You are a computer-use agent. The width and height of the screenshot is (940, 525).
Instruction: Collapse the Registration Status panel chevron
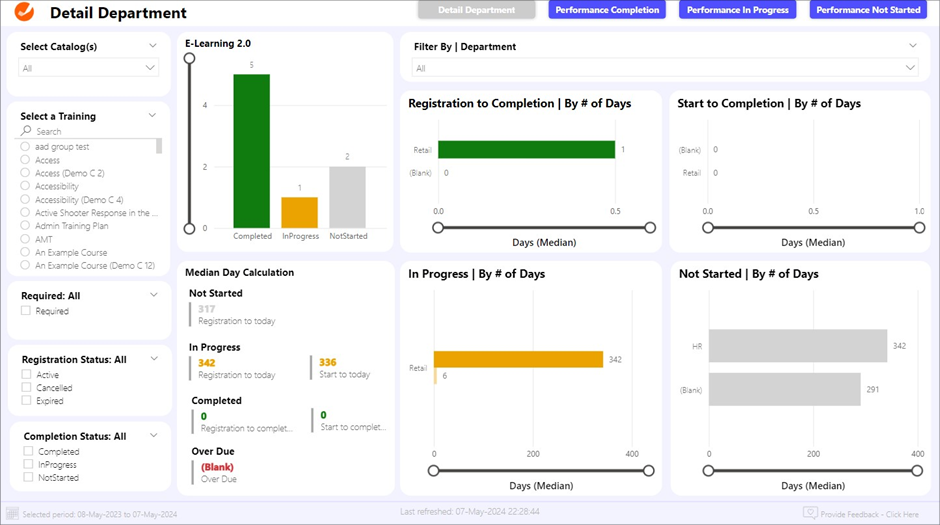click(x=153, y=358)
